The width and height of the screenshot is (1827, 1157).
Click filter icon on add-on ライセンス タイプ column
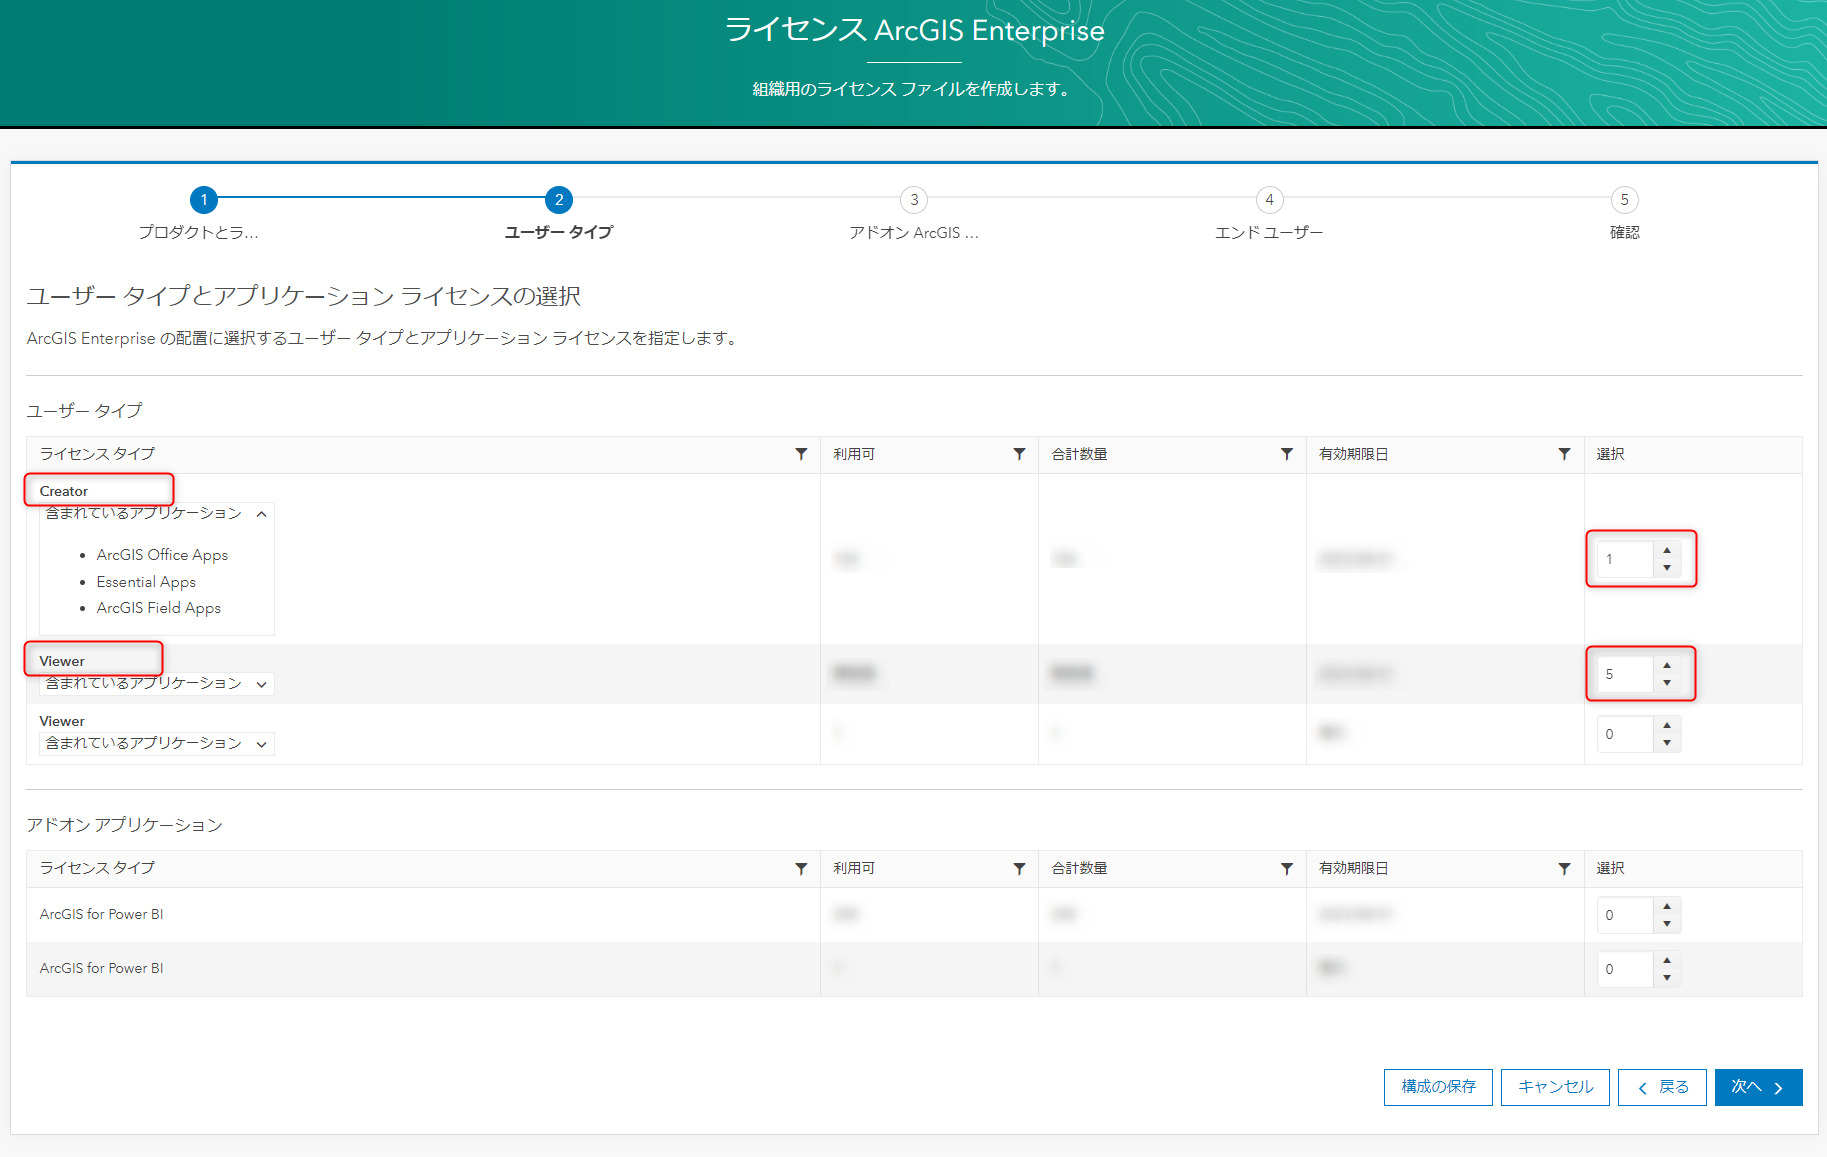point(801,868)
